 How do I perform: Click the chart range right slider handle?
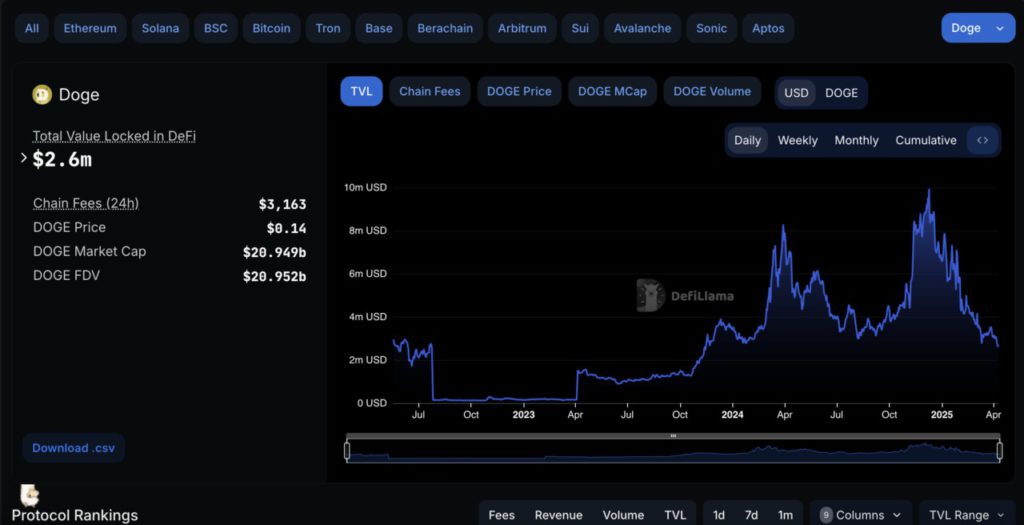(999, 450)
